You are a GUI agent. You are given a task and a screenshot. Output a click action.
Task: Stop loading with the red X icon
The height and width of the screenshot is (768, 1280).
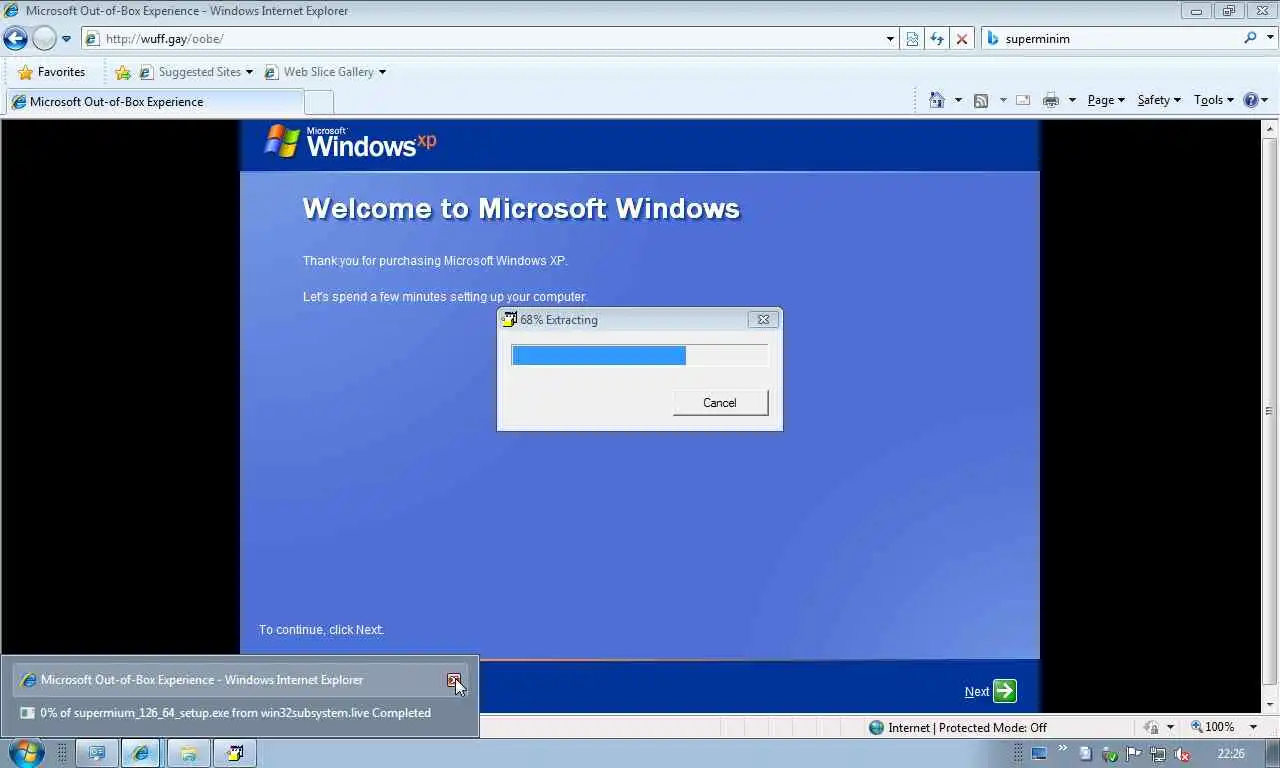(962, 39)
